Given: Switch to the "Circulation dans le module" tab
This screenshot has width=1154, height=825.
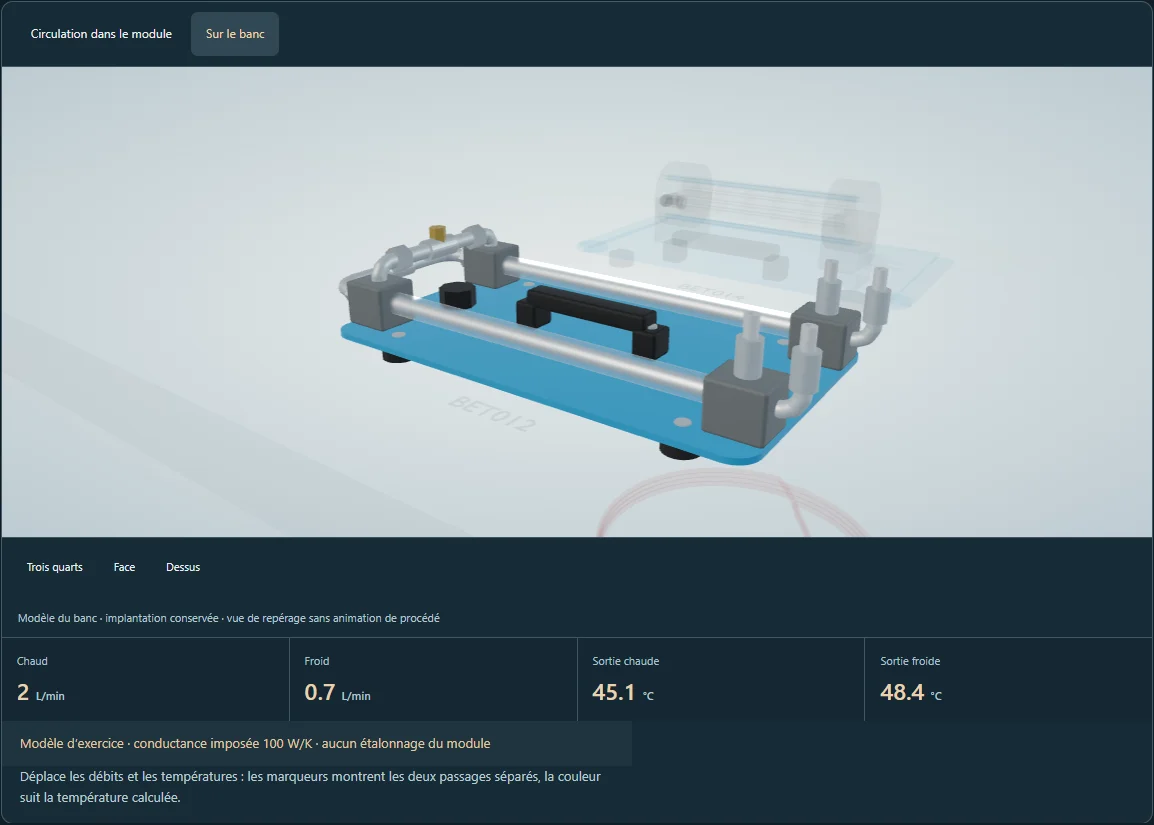Looking at the screenshot, I should coord(101,34).
